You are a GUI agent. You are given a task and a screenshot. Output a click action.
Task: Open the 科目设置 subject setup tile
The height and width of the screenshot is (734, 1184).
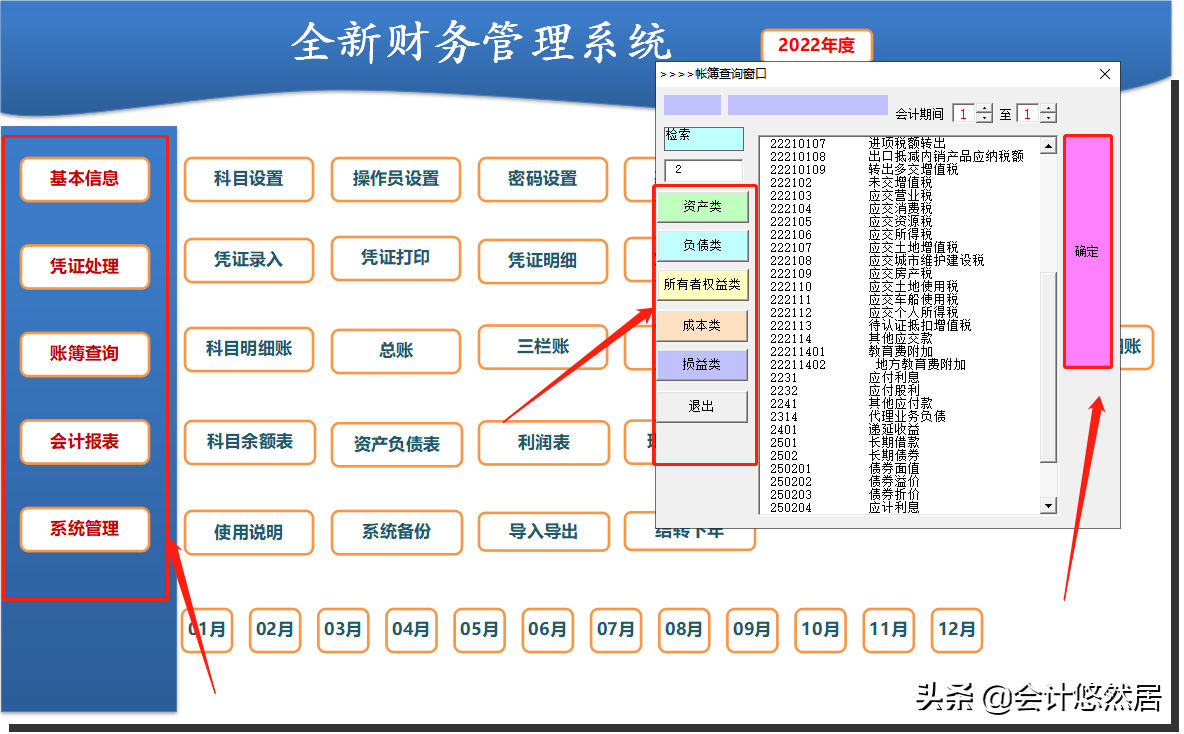click(x=248, y=180)
